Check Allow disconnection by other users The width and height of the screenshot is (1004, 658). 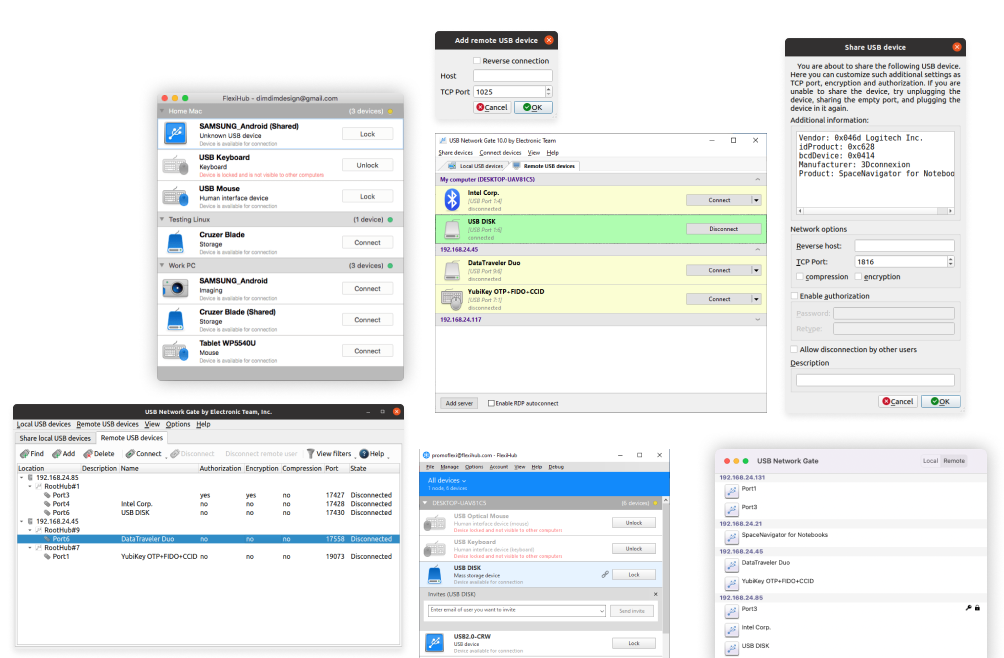click(x=795, y=349)
